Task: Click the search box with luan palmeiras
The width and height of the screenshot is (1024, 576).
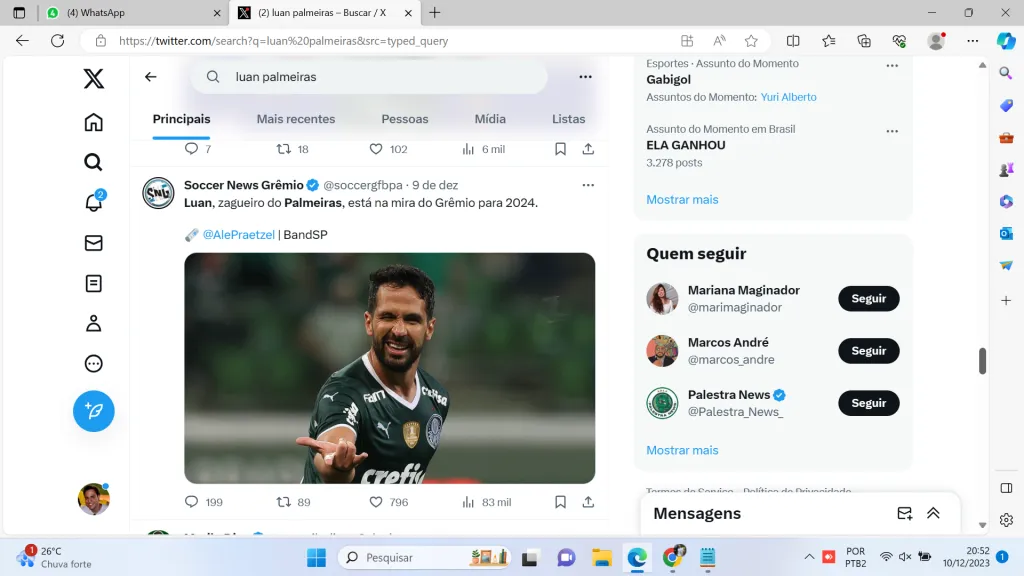Action: click(380, 77)
